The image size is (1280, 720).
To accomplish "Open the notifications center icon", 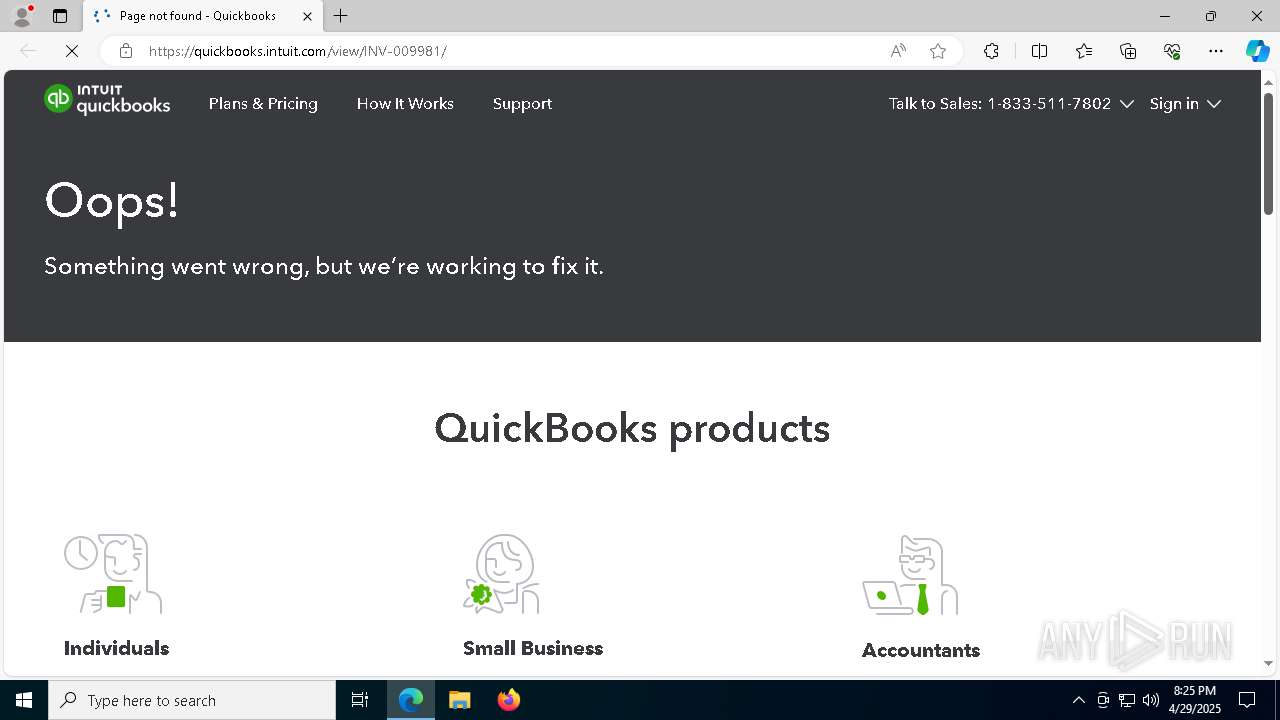I will click(1247, 700).
